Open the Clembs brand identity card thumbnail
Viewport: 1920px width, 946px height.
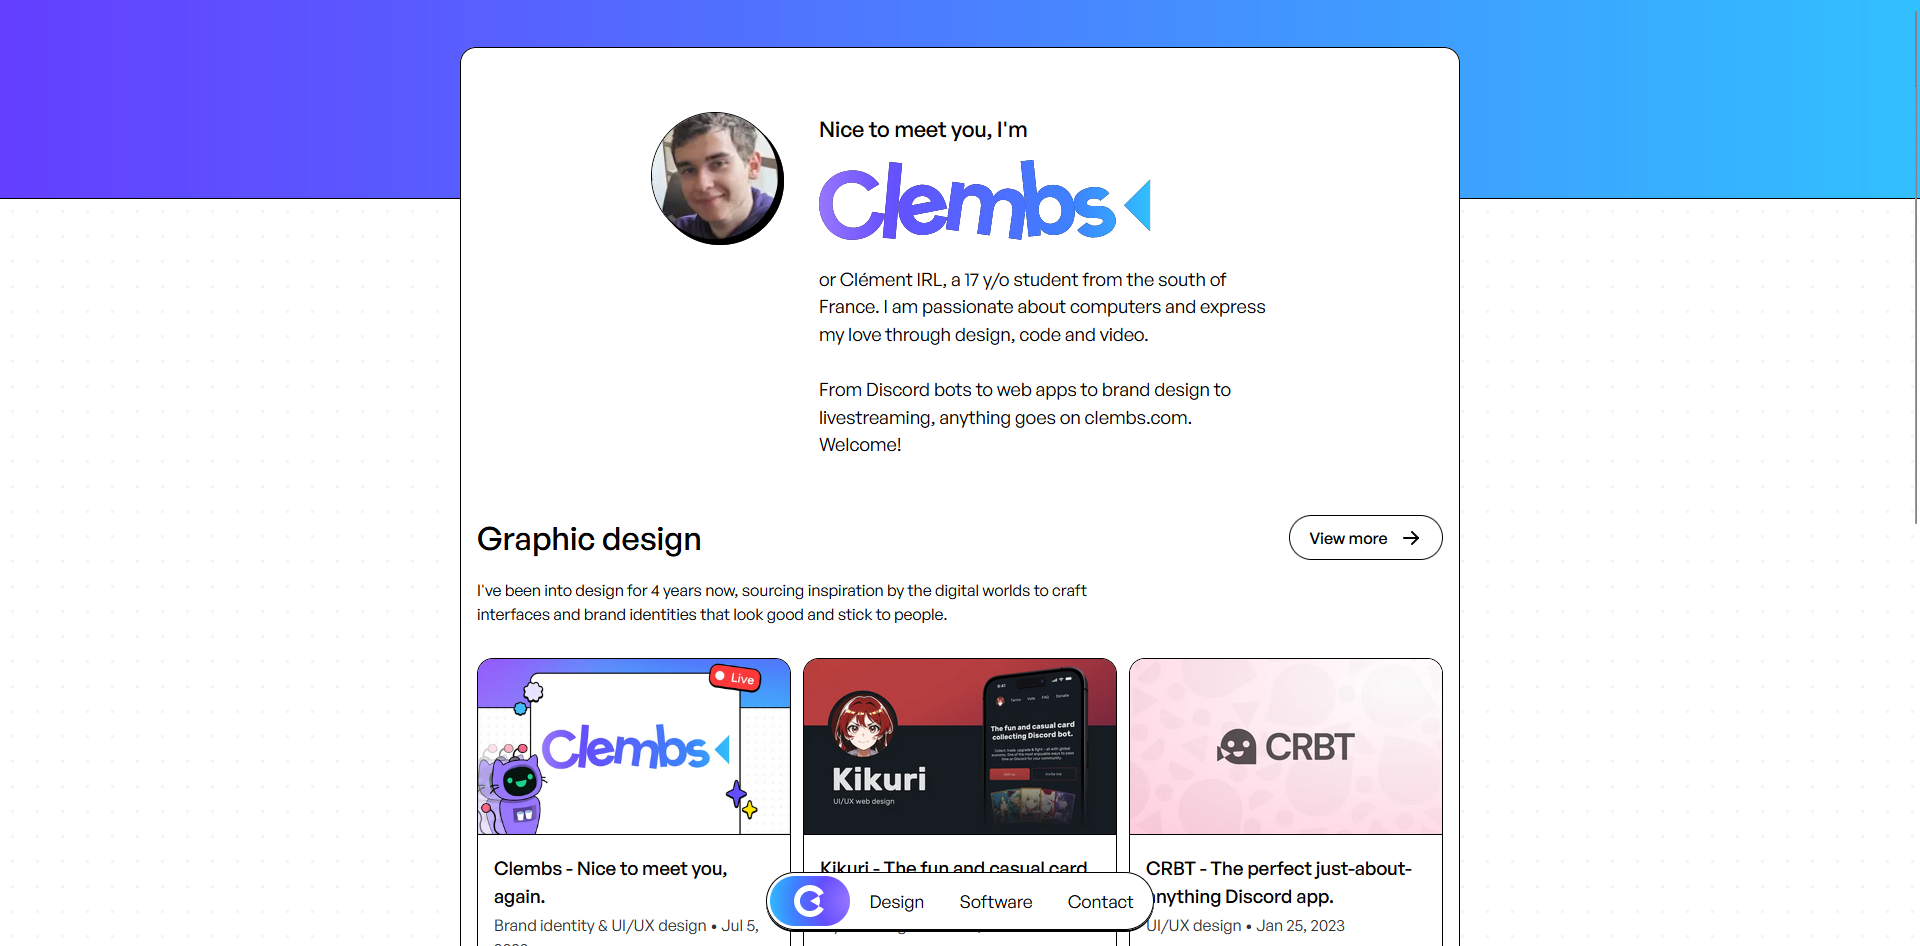[x=634, y=747]
